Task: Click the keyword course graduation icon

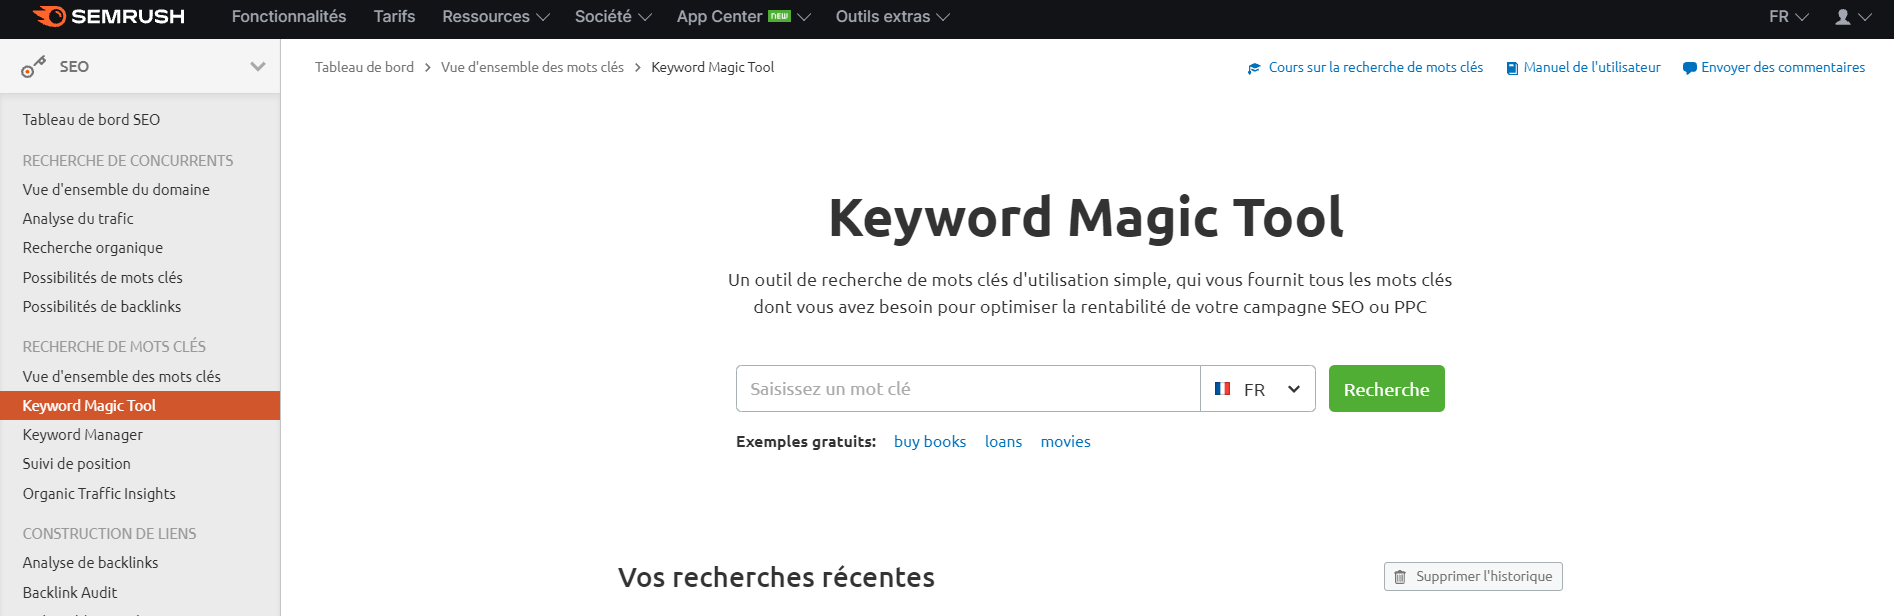Action: (x=1254, y=68)
